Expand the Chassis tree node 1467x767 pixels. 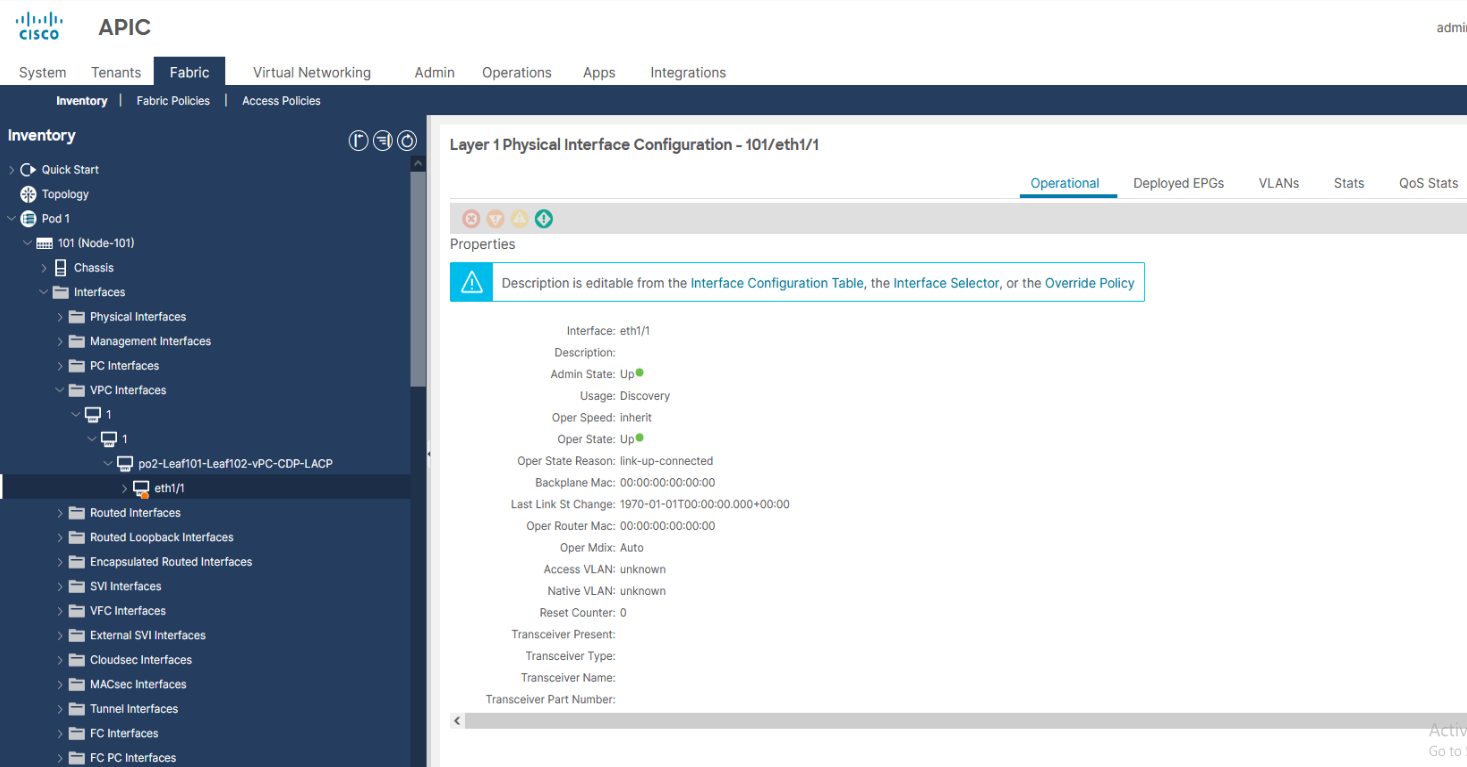pyautogui.click(x=44, y=268)
